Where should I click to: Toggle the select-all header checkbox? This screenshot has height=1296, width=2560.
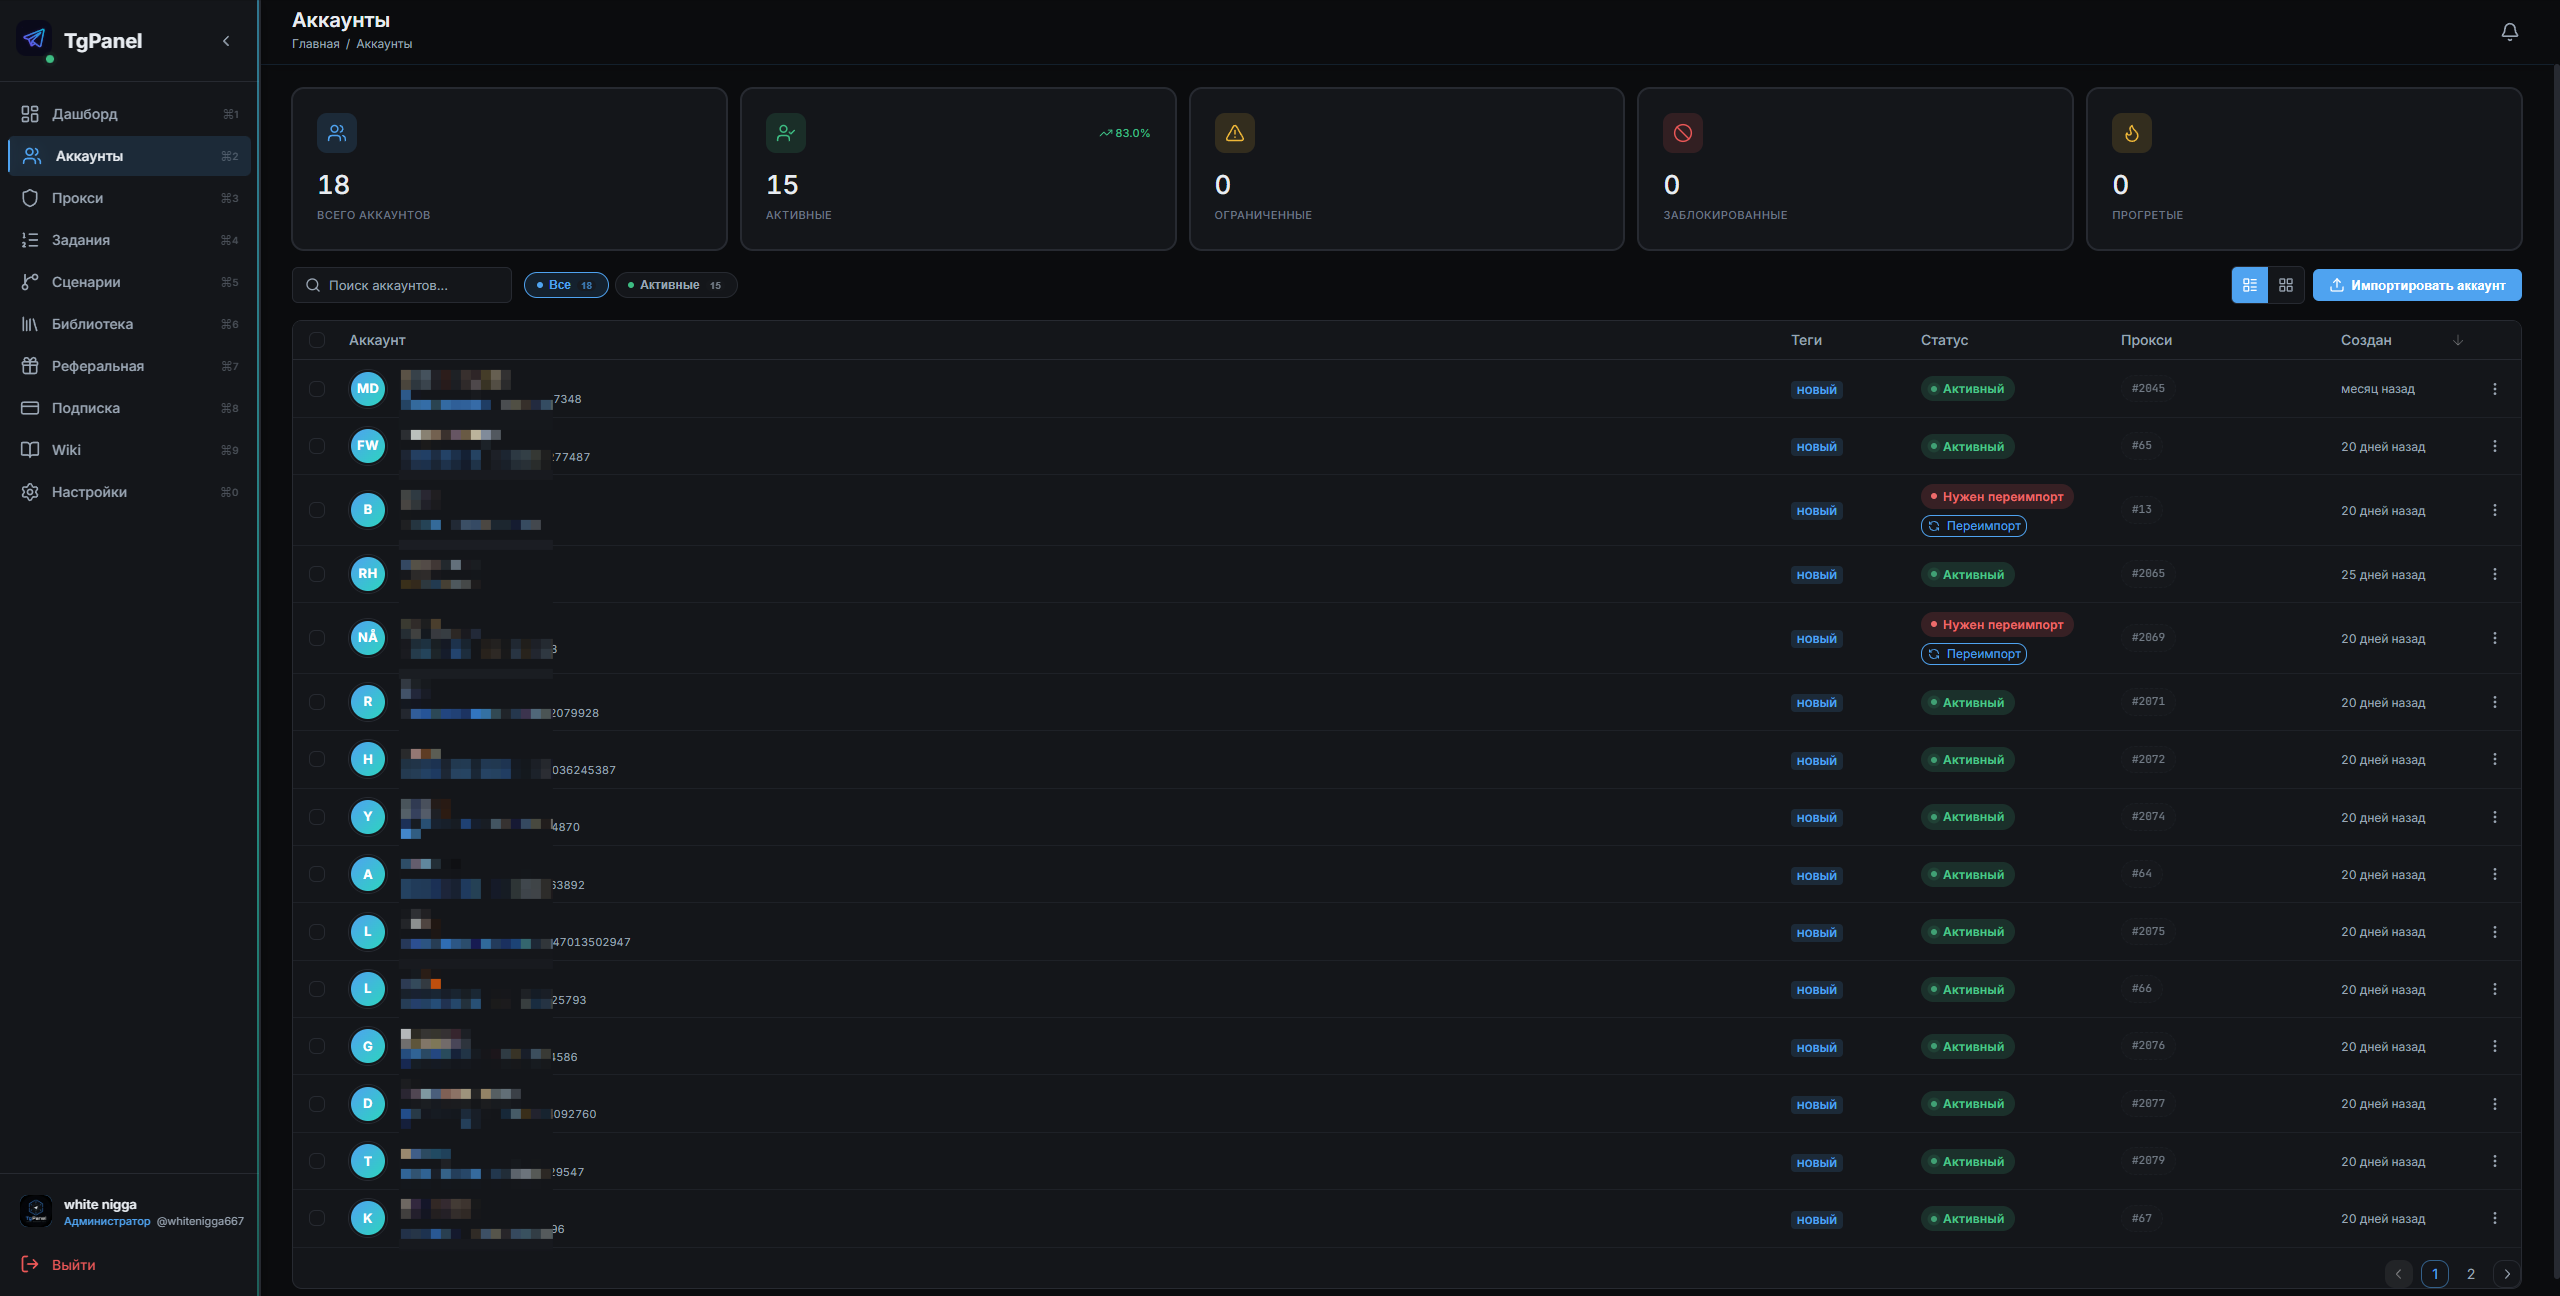point(317,340)
